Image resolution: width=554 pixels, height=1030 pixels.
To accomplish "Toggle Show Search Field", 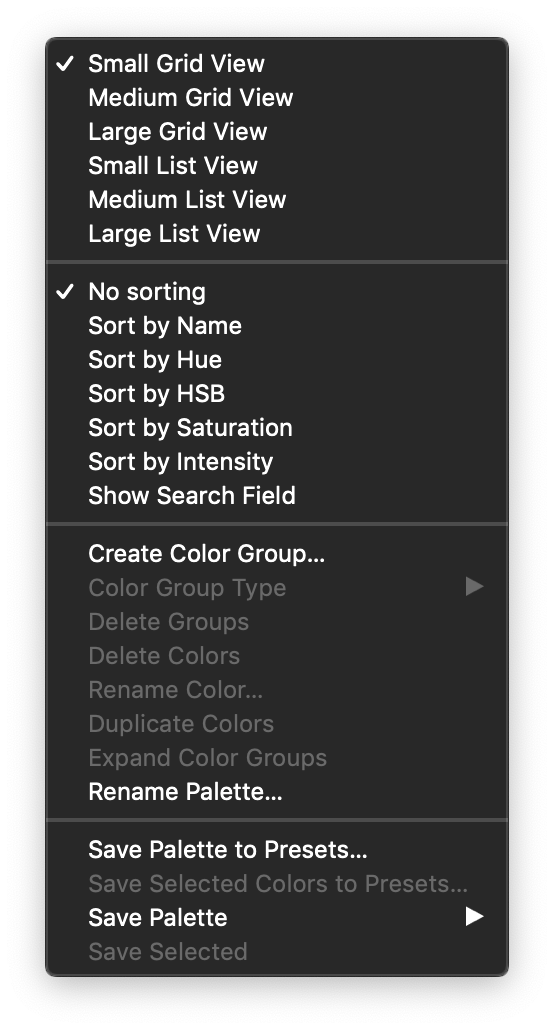I will tap(277, 496).
